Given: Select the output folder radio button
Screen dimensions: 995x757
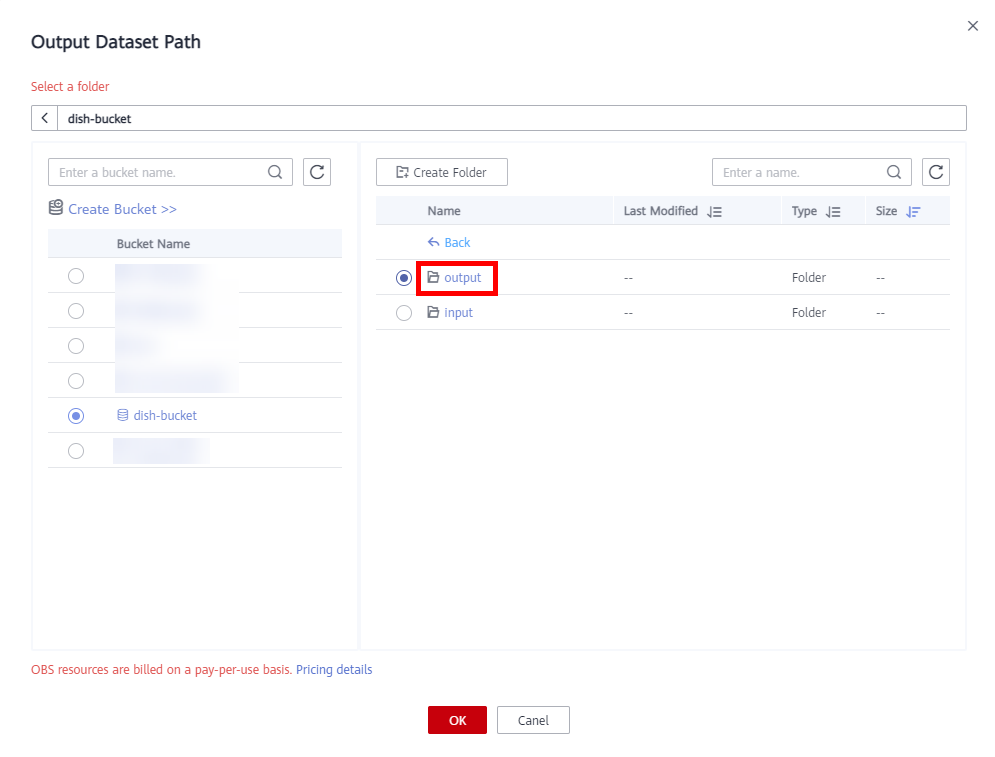Looking at the screenshot, I should (404, 278).
